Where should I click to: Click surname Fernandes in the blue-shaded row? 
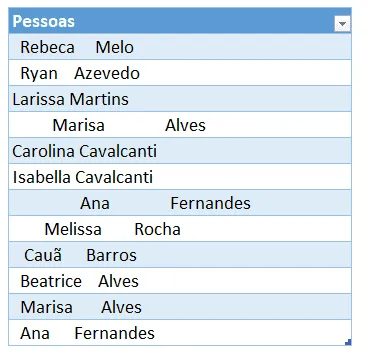point(210,203)
